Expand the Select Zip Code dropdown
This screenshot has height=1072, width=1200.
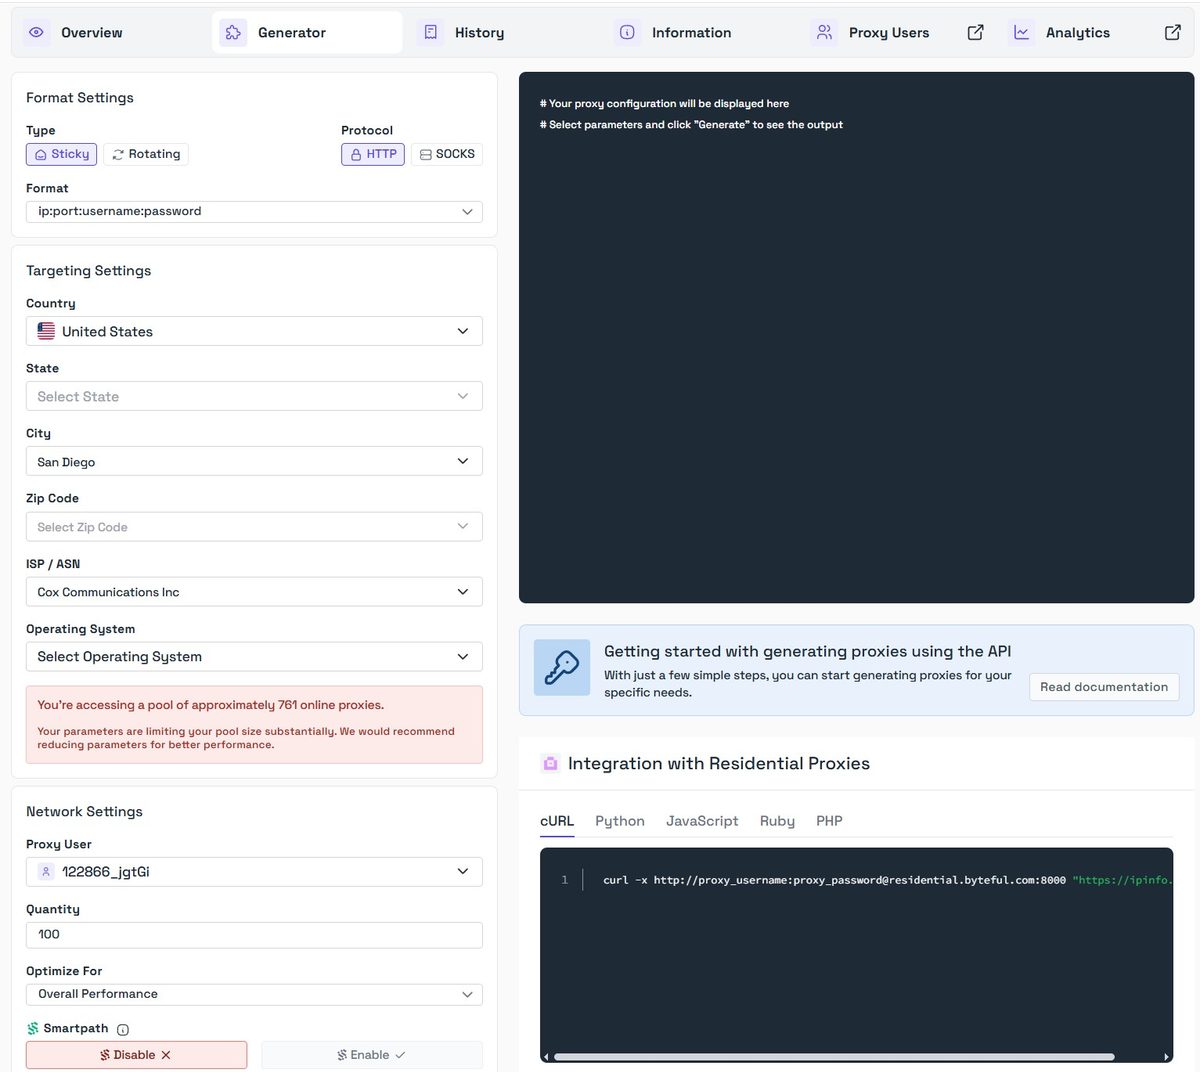(254, 526)
